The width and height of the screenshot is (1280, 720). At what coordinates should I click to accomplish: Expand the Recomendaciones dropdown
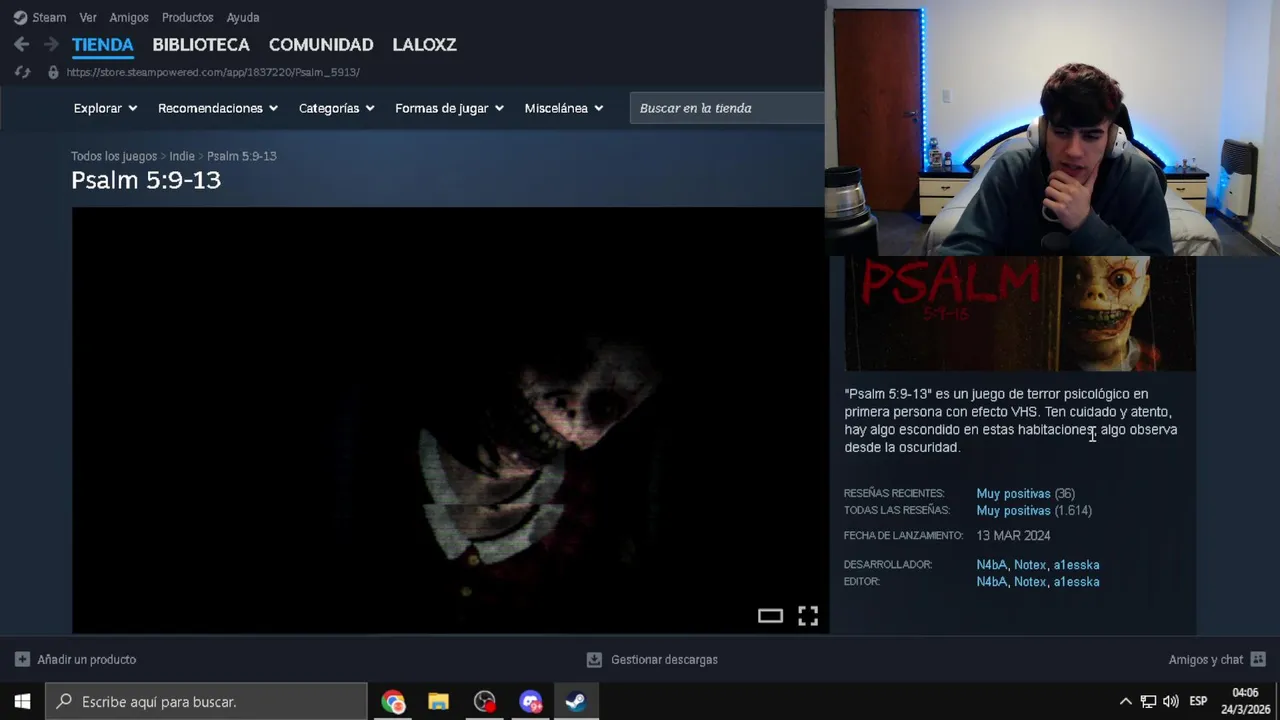218,108
